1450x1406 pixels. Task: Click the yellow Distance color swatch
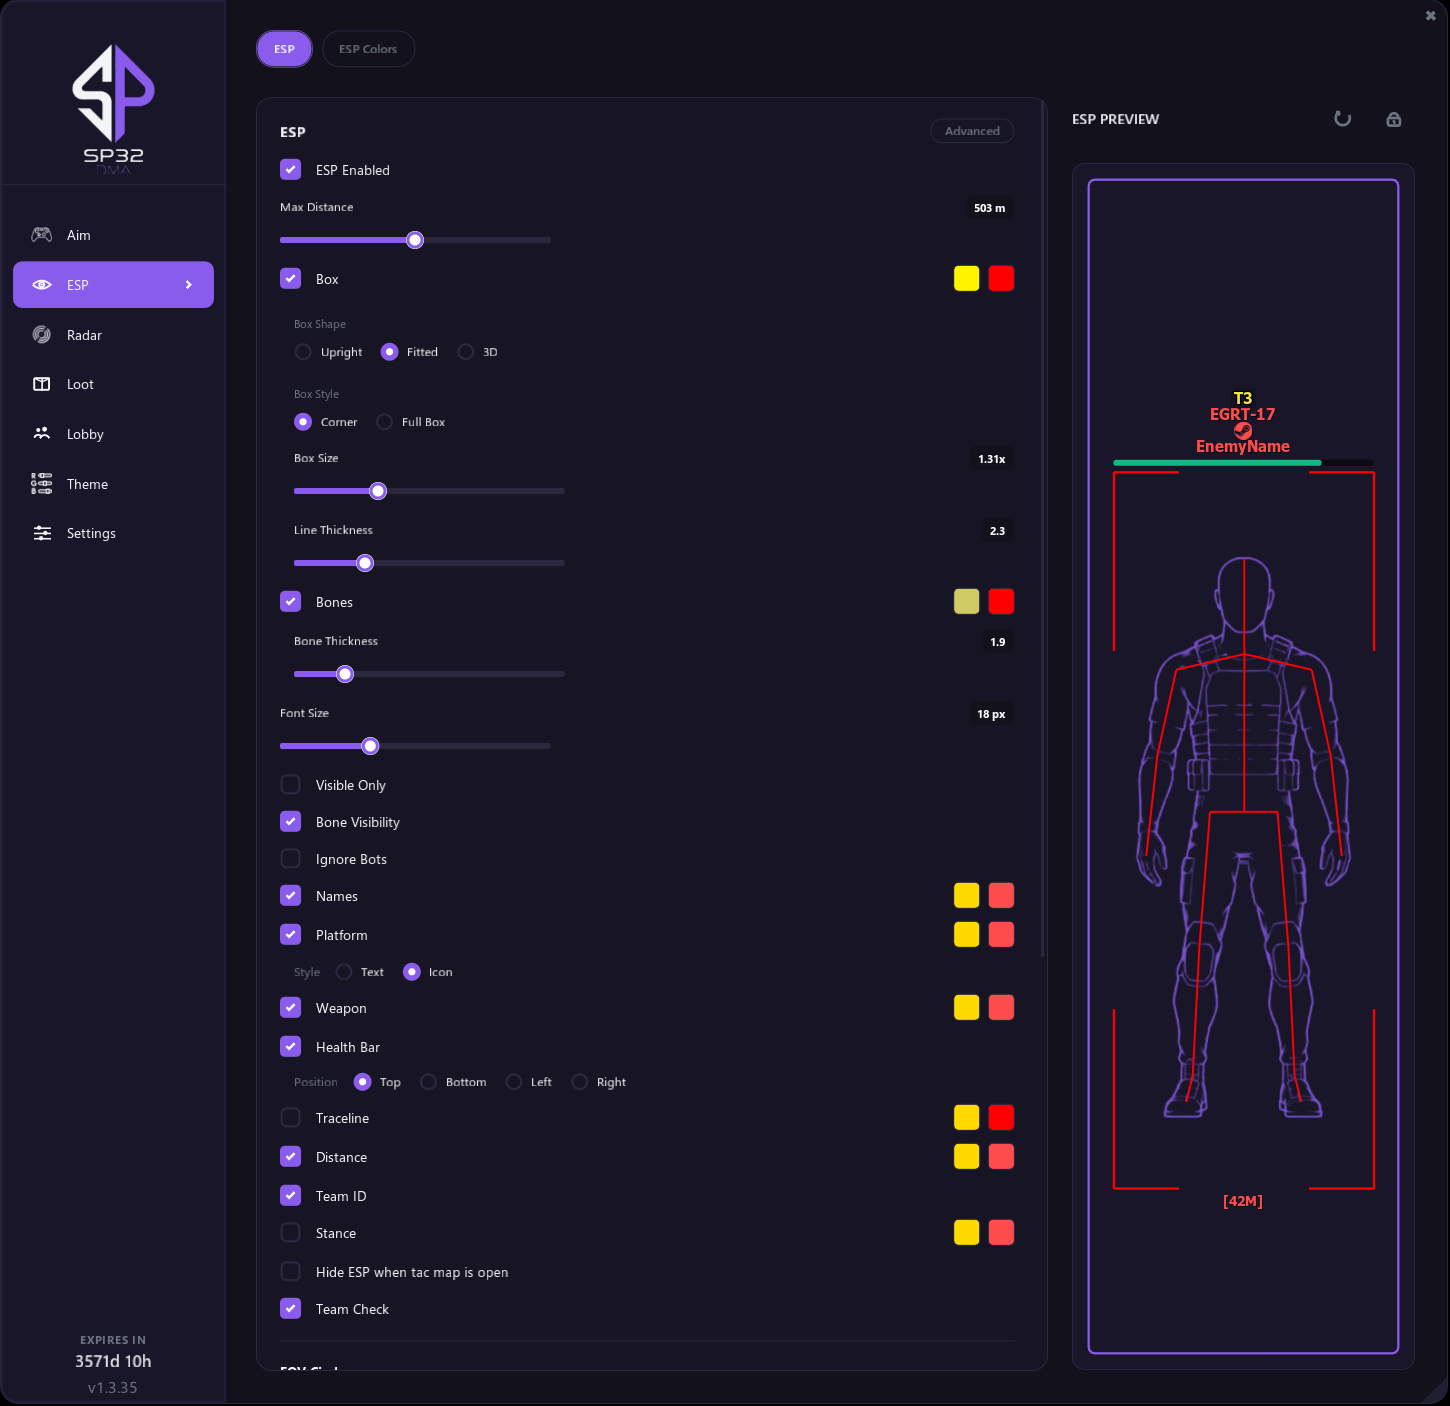(966, 1156)
